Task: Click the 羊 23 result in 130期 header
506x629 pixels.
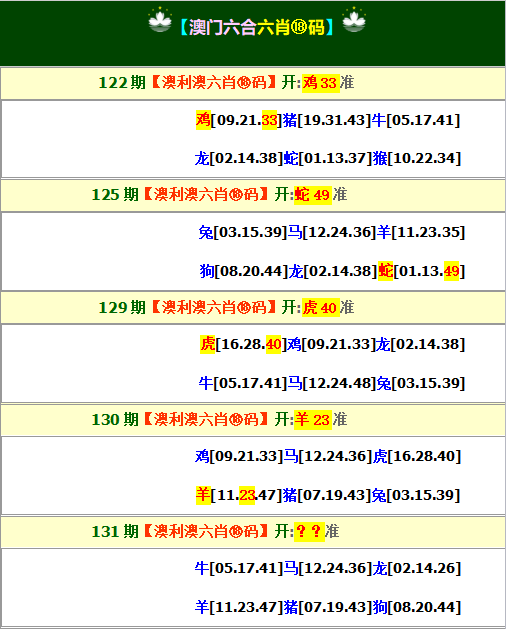Action: (313, 420)
